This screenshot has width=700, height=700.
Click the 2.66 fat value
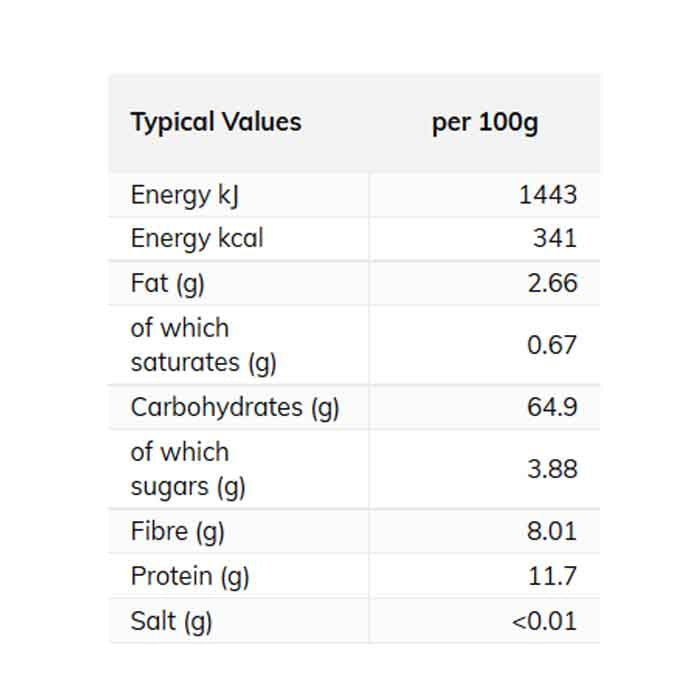pos(552,283)
